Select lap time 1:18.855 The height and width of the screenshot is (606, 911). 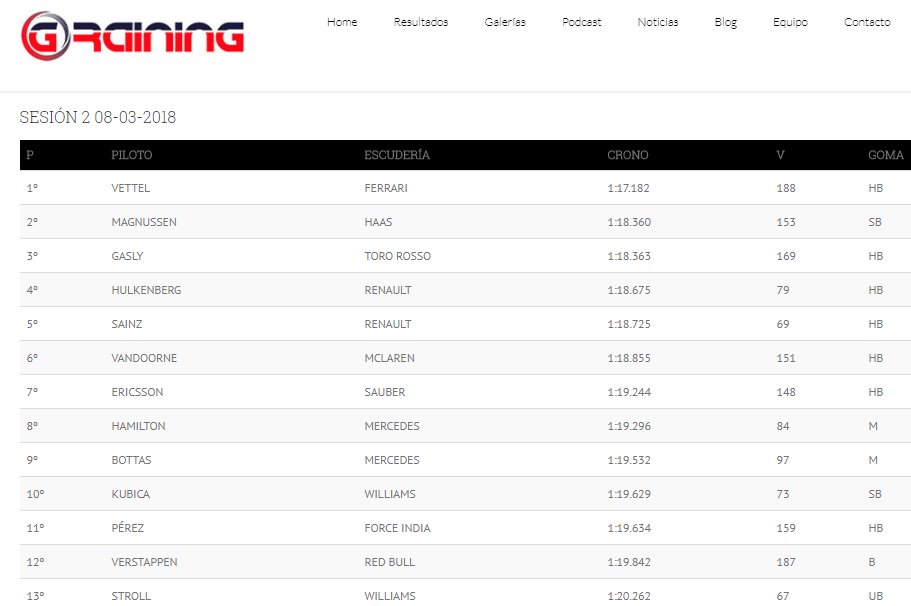629,358
